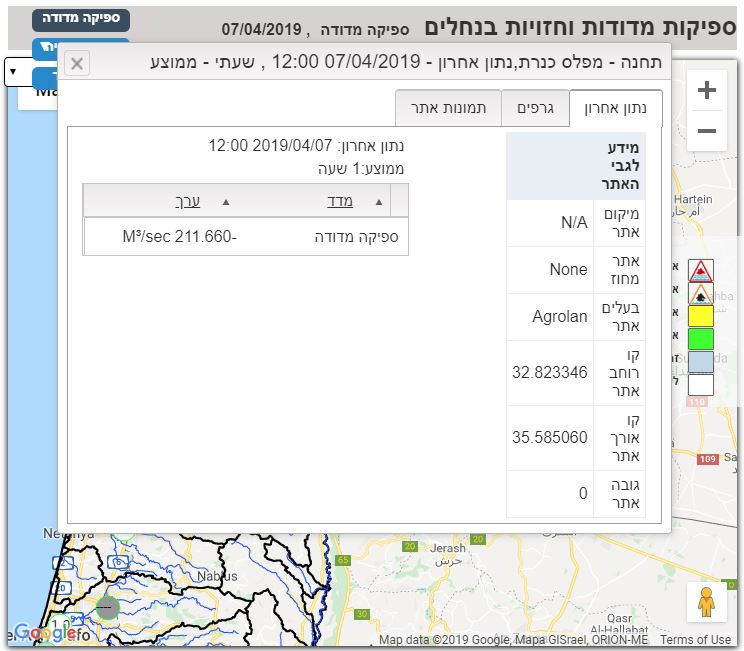
Task: Select the ספיקה מדודה table row
Action: tap(246, 236)
